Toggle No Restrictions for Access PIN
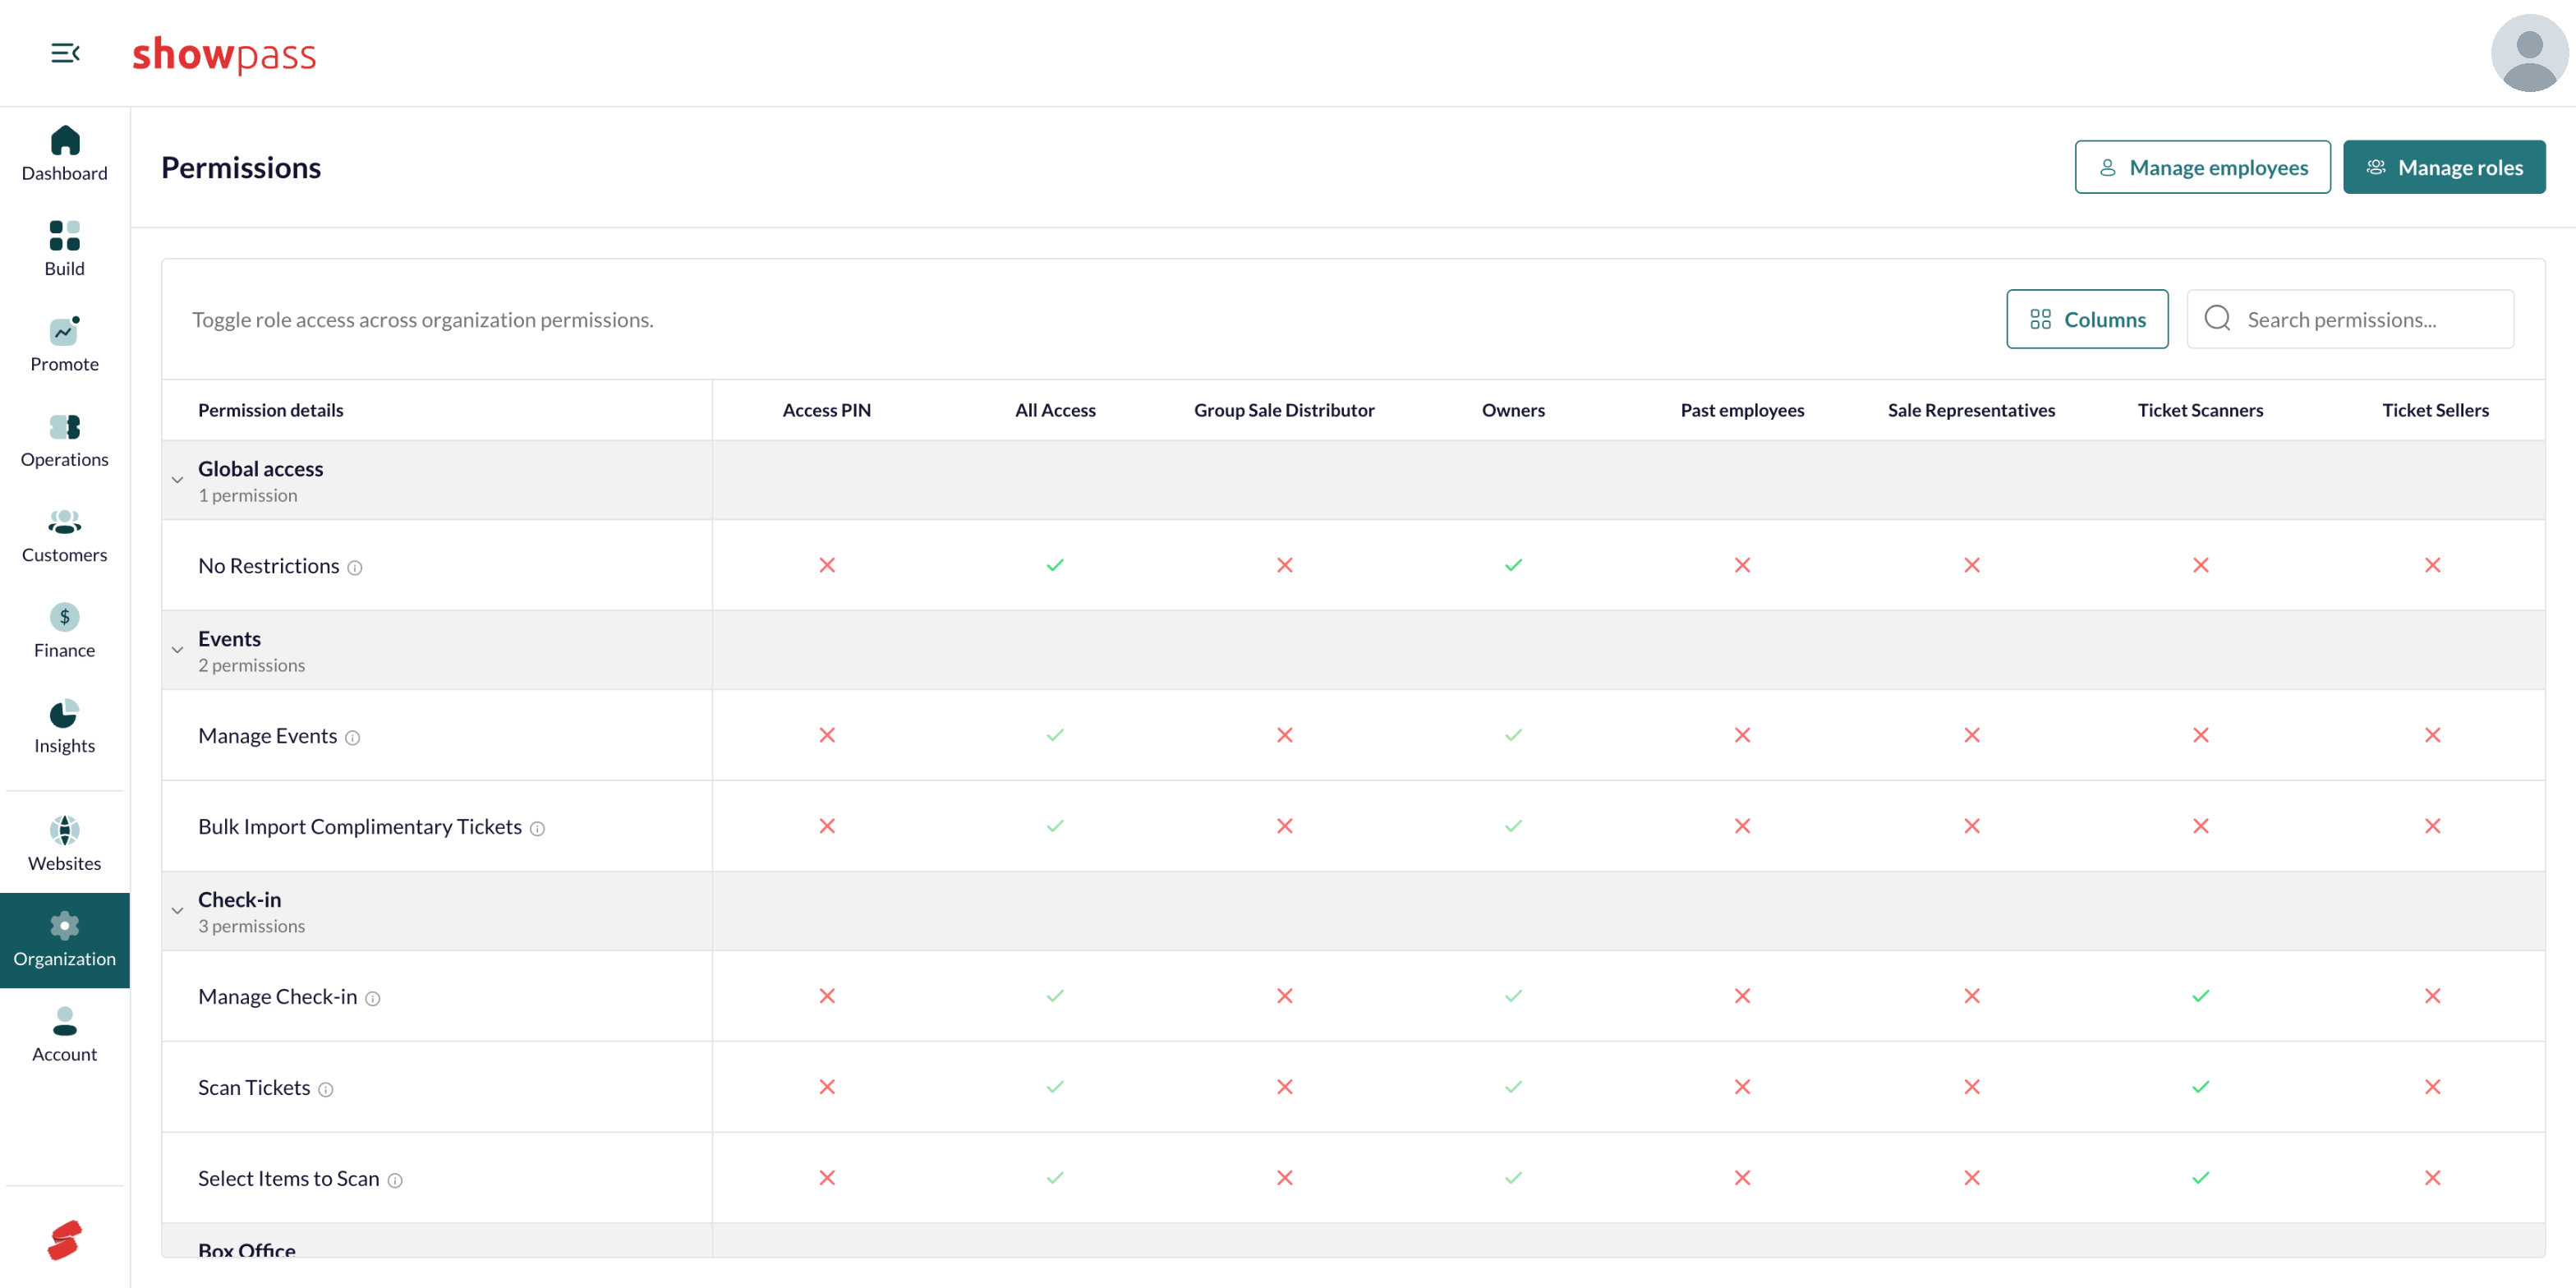 coord(827,565)
